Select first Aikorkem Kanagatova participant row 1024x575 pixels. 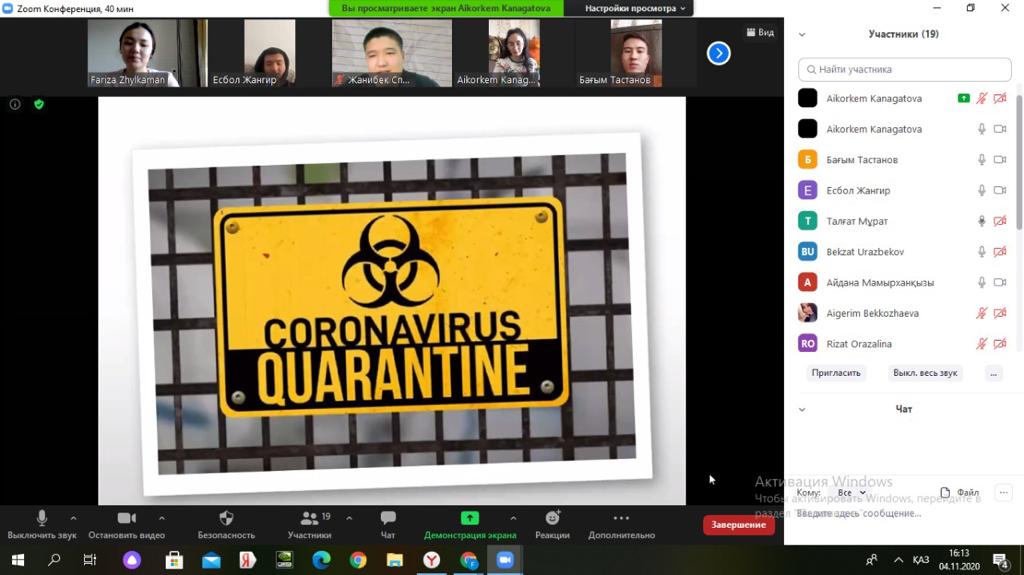point(904,99)
